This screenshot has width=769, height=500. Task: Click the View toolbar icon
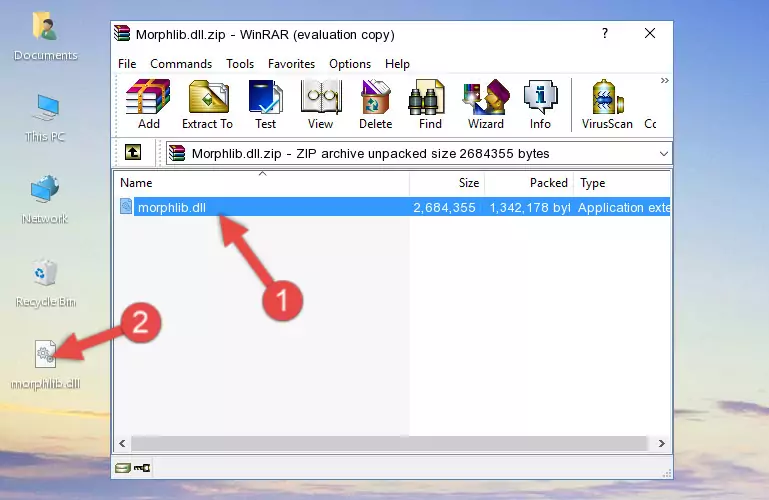click(x=321, y=104)
